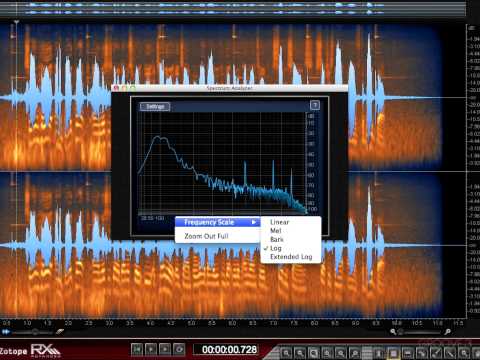Click the waveform/spectrogram balance slider handle
The height and width of the screenshot is (360, 480).
click(35, 332)
